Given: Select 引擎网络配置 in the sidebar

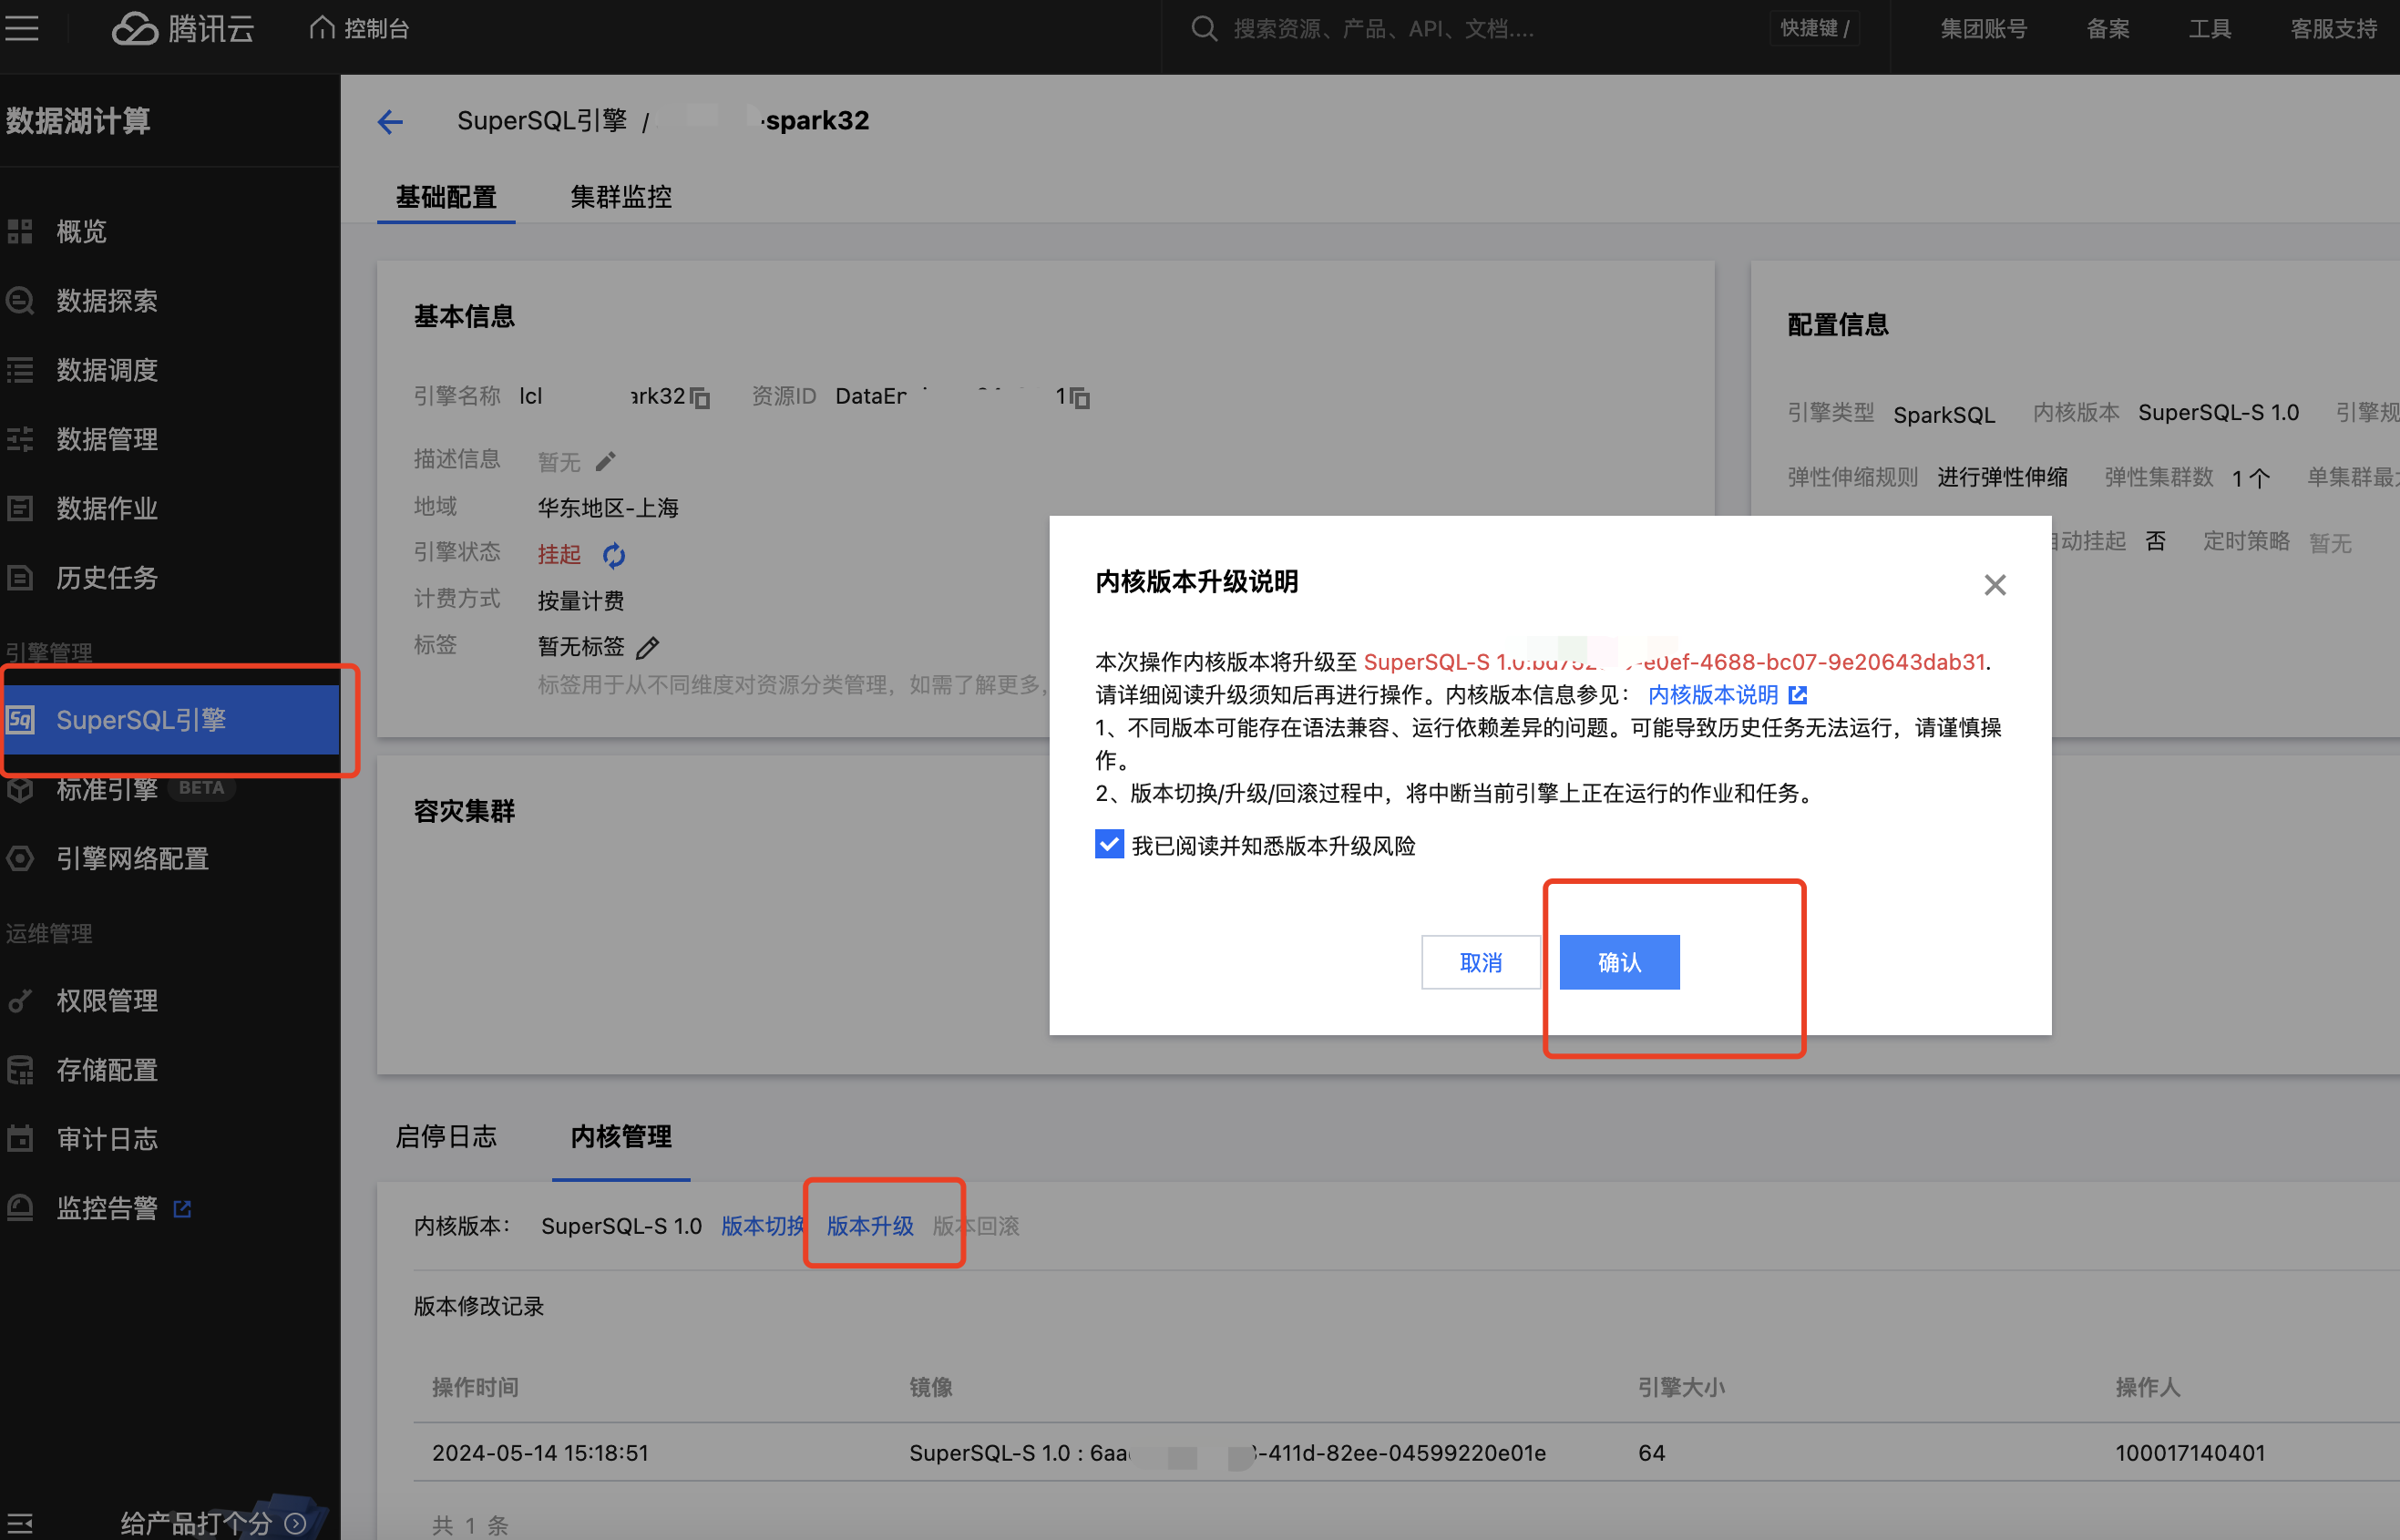Looking at the screenshot, I should (132, 858).
